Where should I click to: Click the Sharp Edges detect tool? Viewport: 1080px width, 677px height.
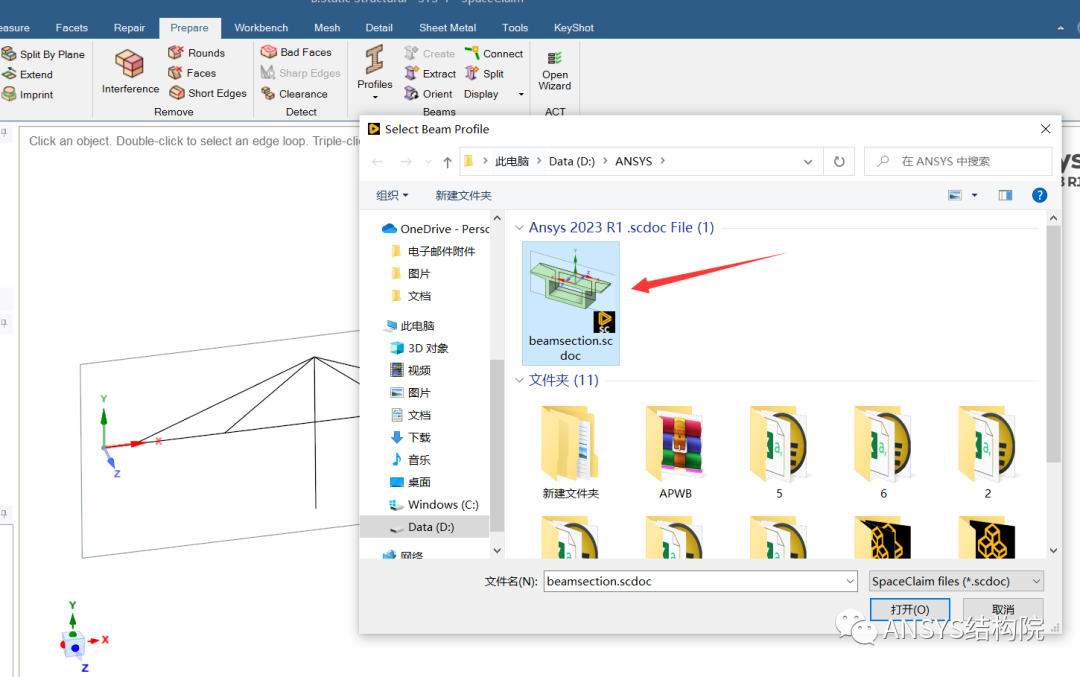click(x=301, y=72)
